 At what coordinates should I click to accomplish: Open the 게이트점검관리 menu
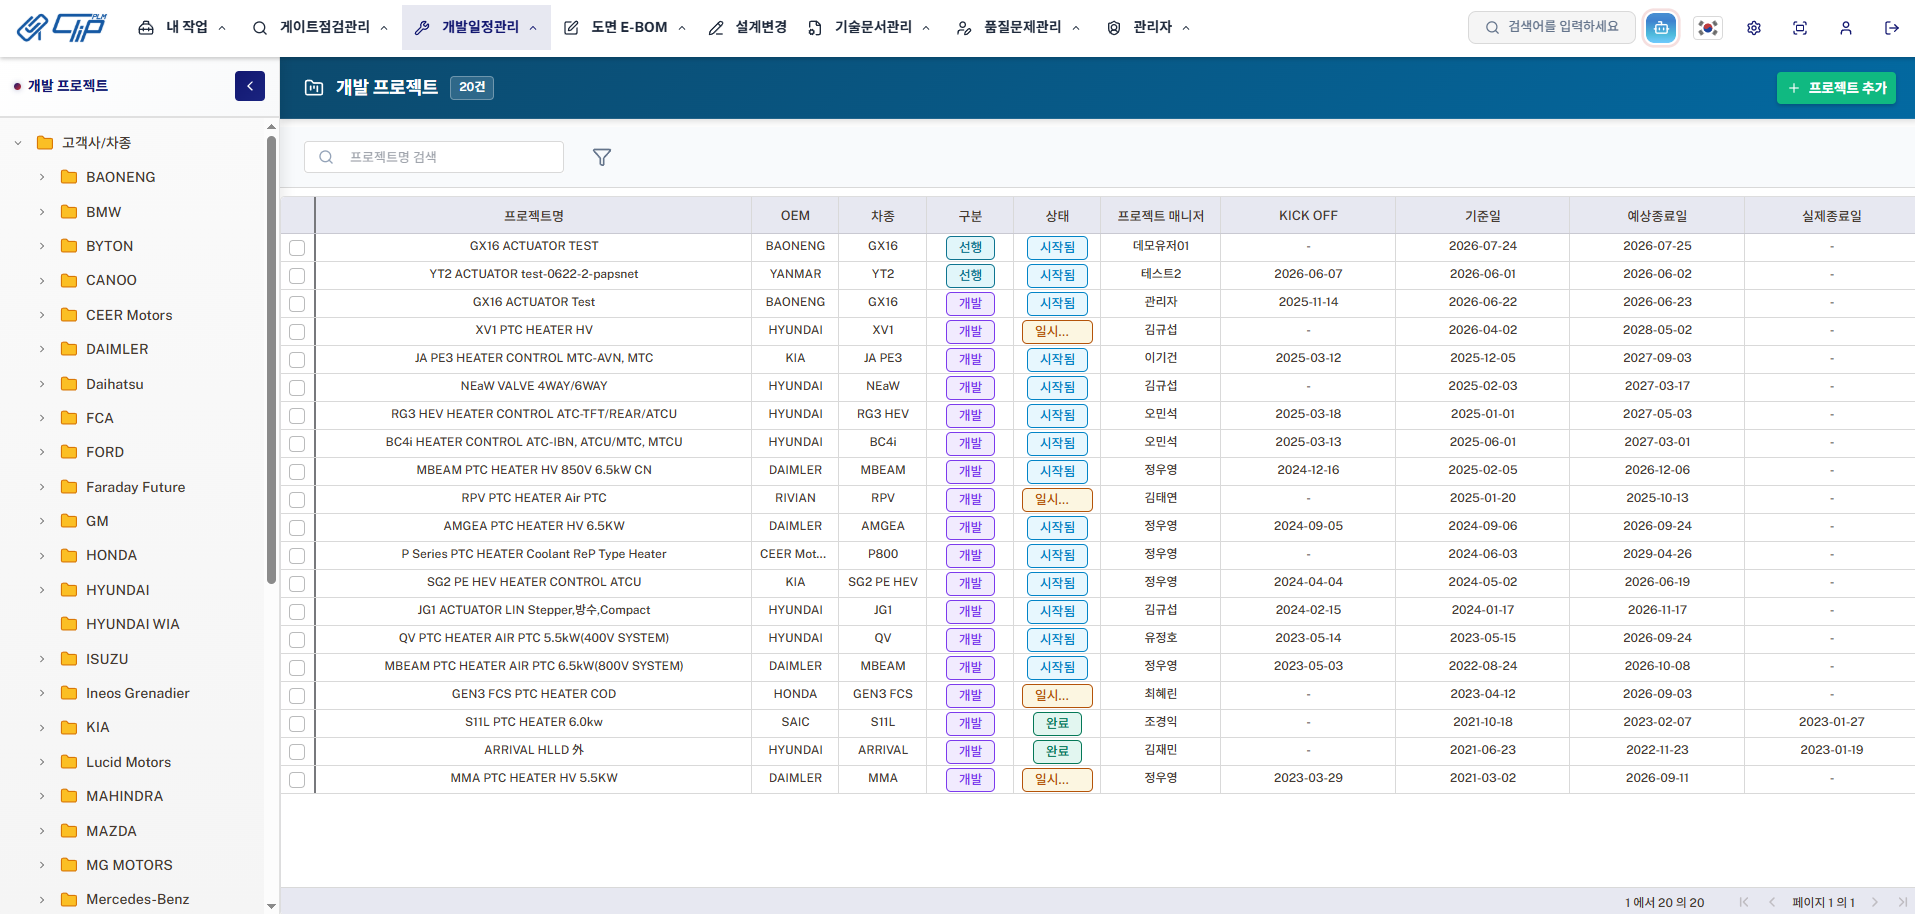[320, 28]
